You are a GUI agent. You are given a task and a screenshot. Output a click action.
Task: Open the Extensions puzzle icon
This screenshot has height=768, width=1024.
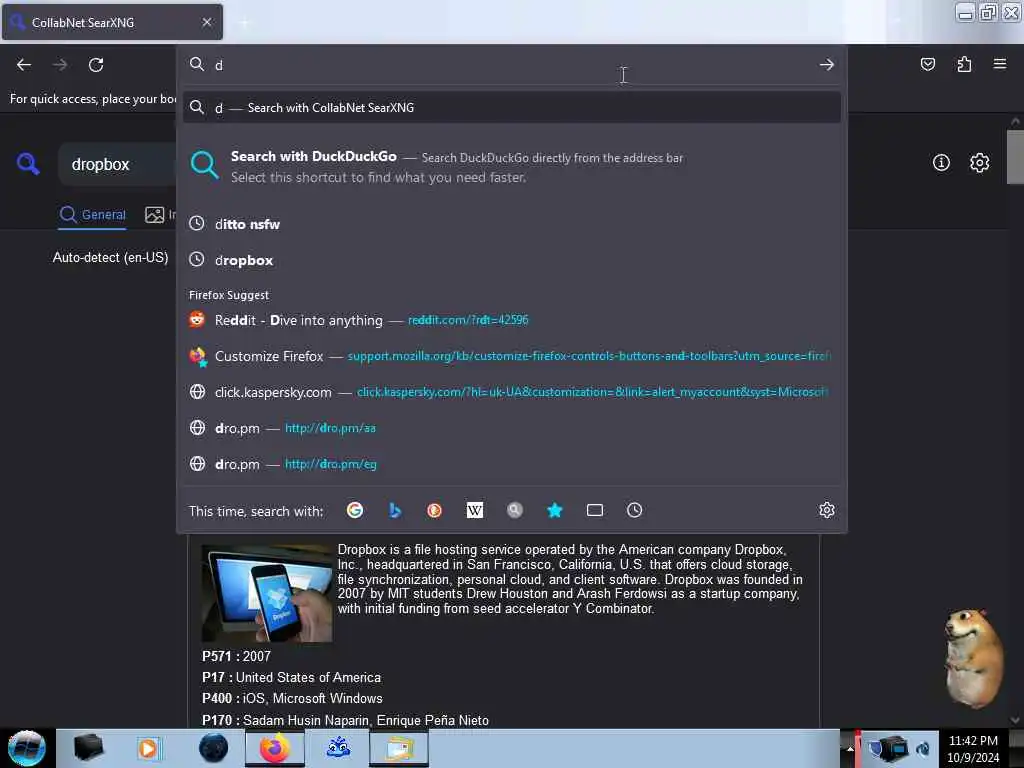point(964,64)
